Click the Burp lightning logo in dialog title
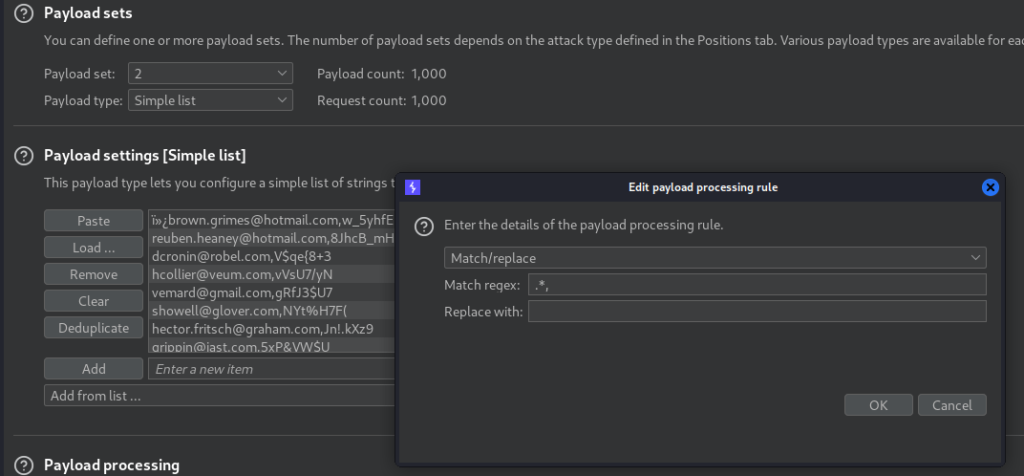Image resolution: width=1024 pixels, height=476 pixels. coord(413,187)
